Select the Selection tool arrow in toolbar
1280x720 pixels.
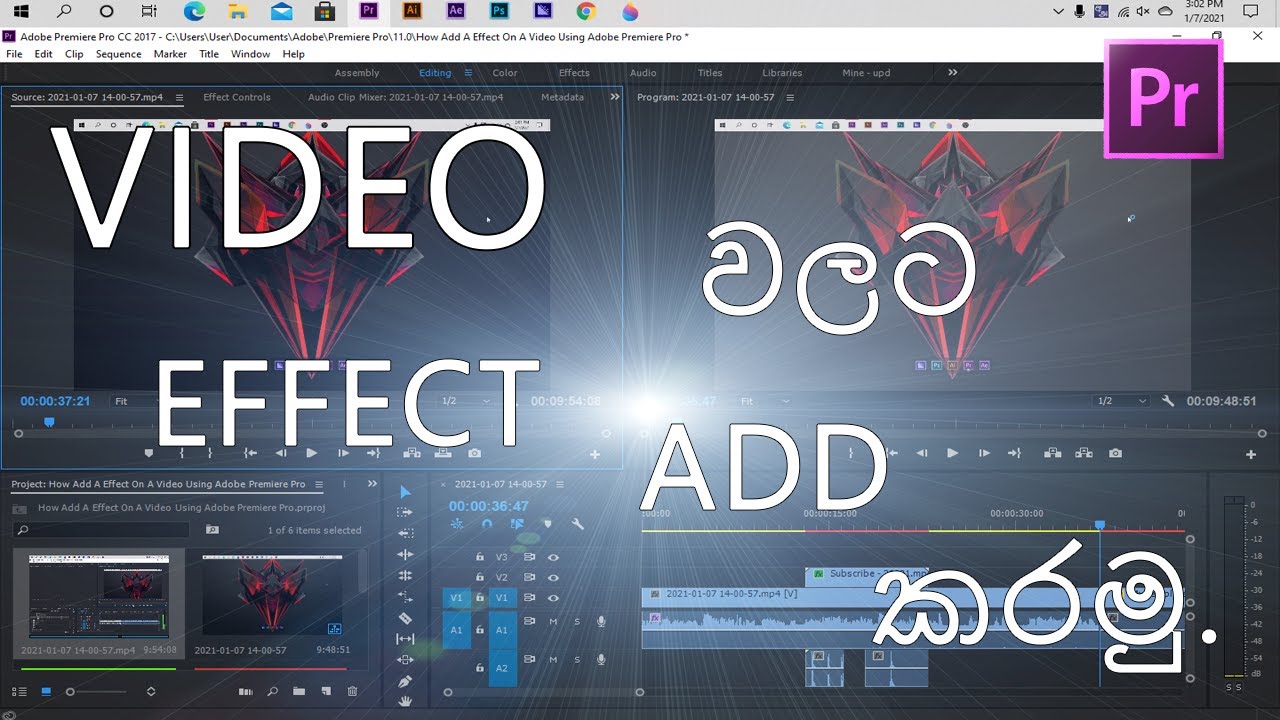[405, 492]
